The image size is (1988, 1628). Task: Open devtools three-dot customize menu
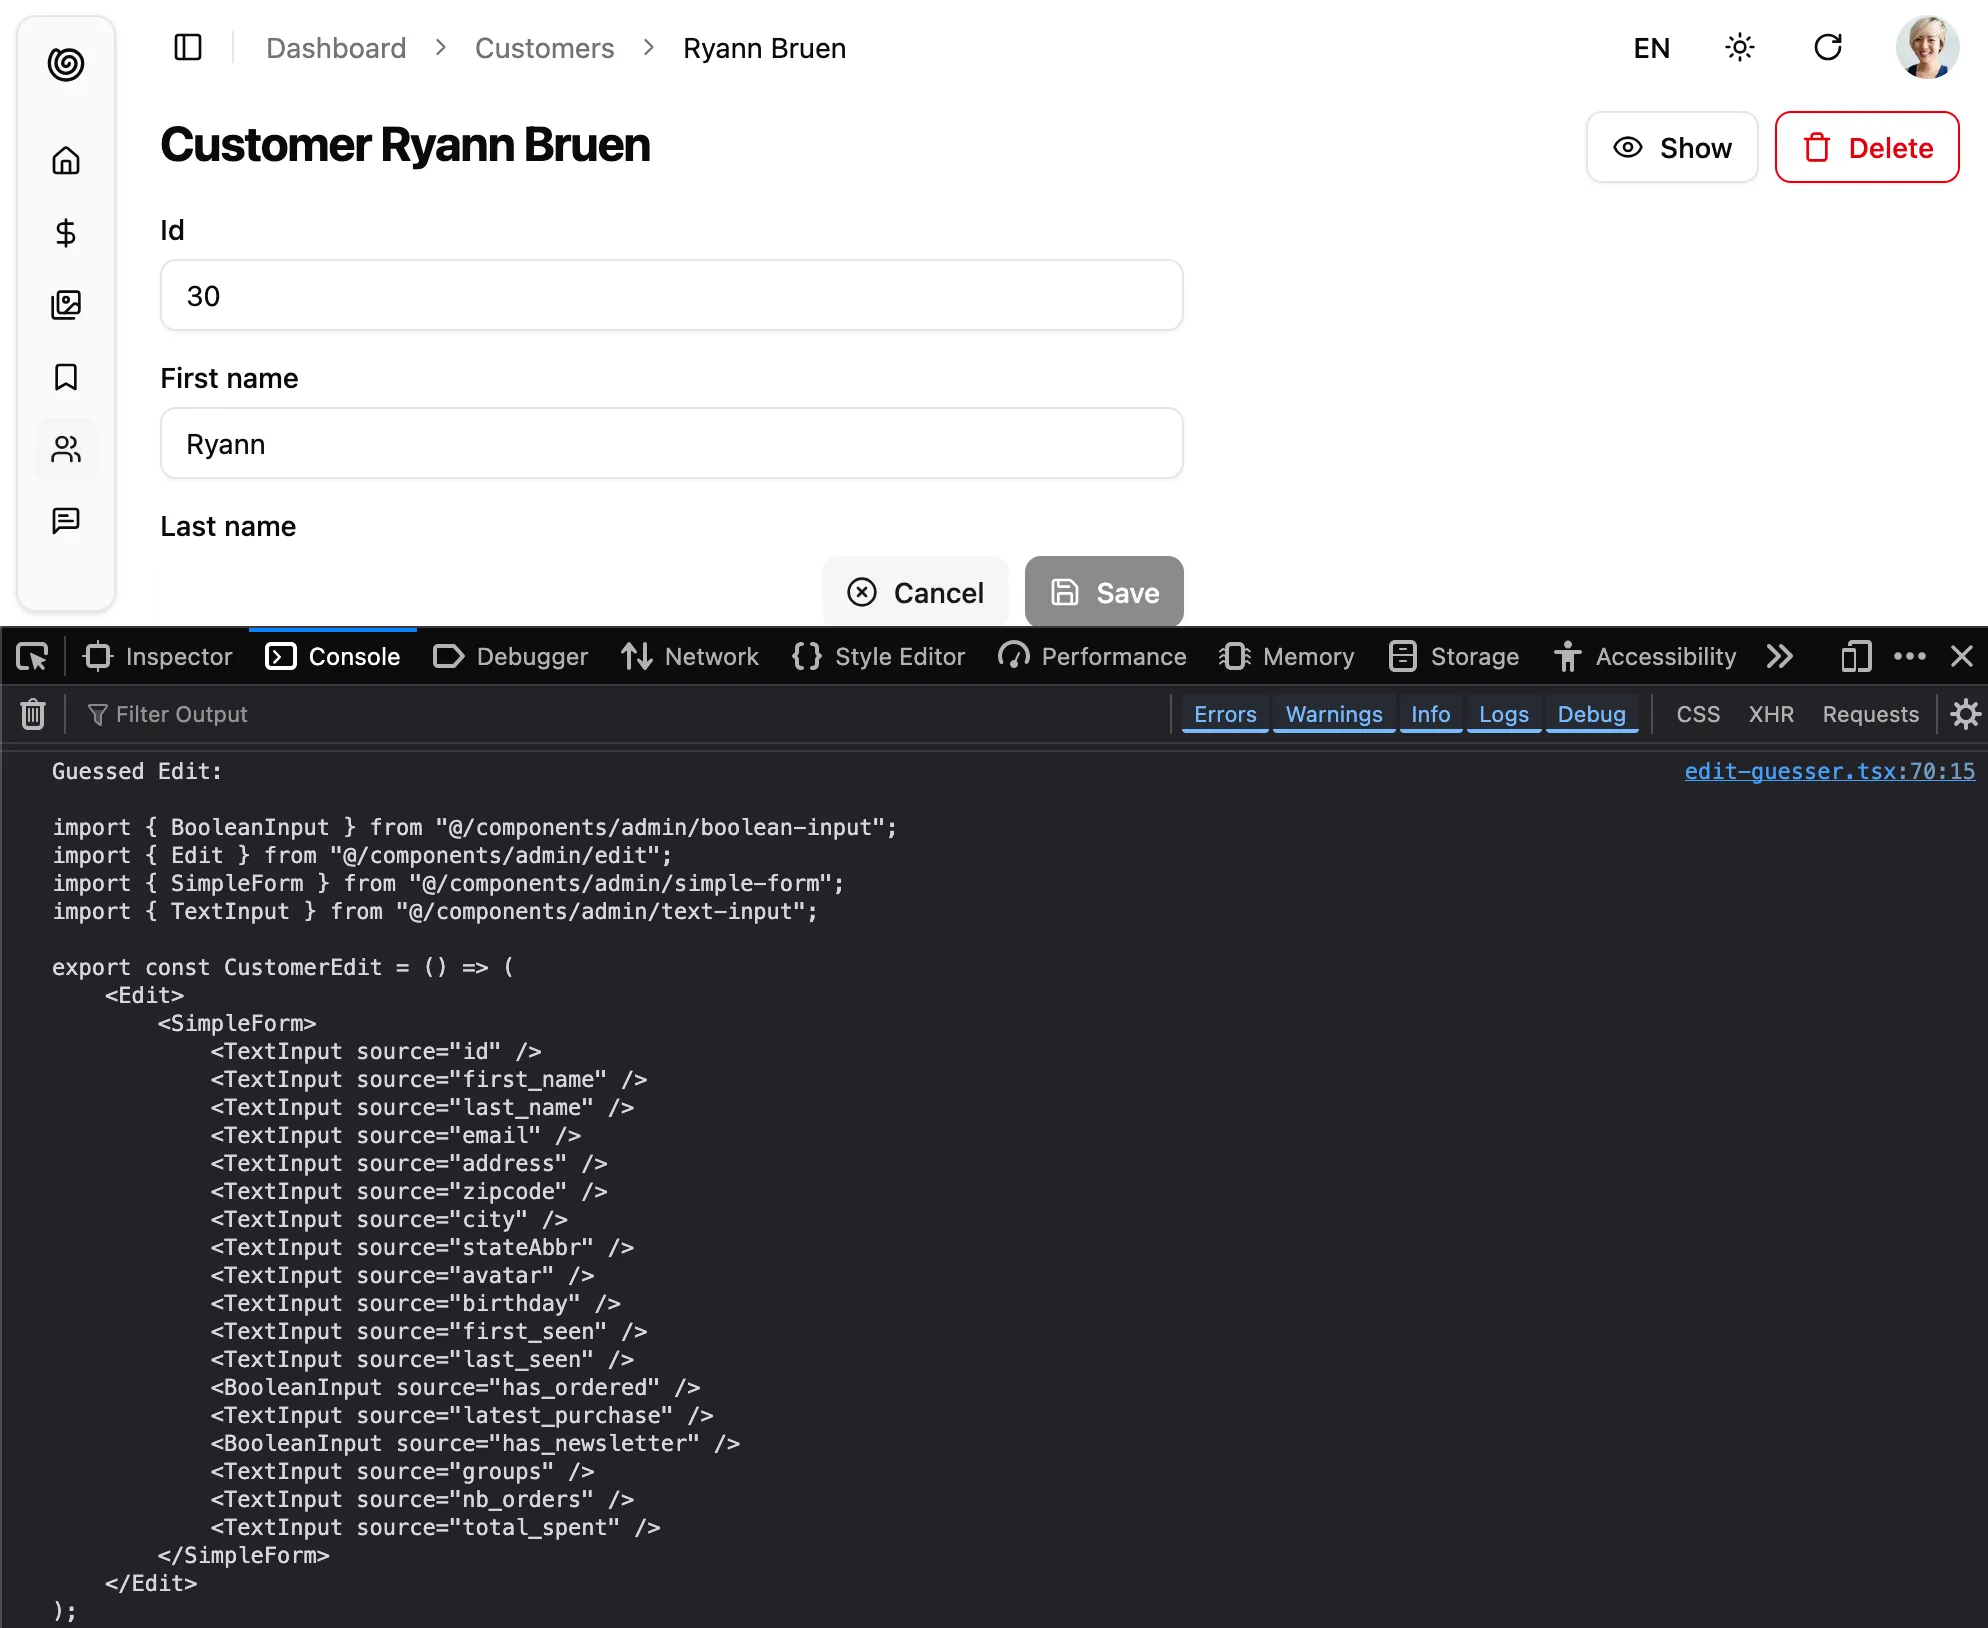[x=1909, y=657]
